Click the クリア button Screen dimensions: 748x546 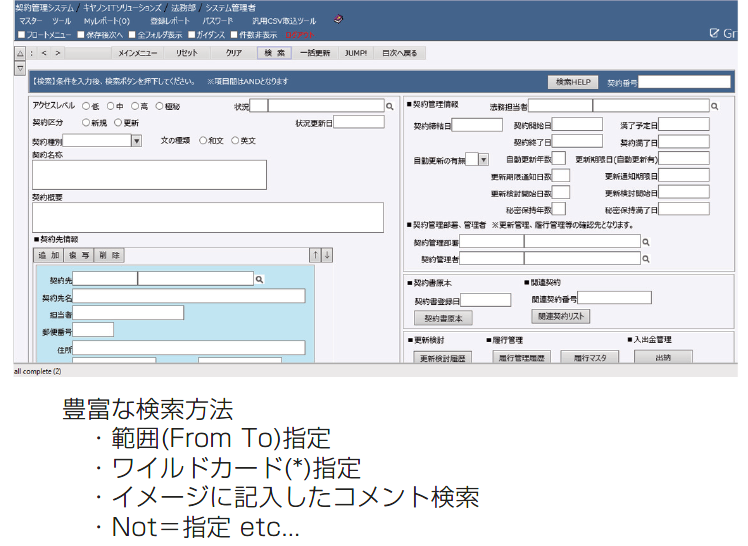point(234,53)
